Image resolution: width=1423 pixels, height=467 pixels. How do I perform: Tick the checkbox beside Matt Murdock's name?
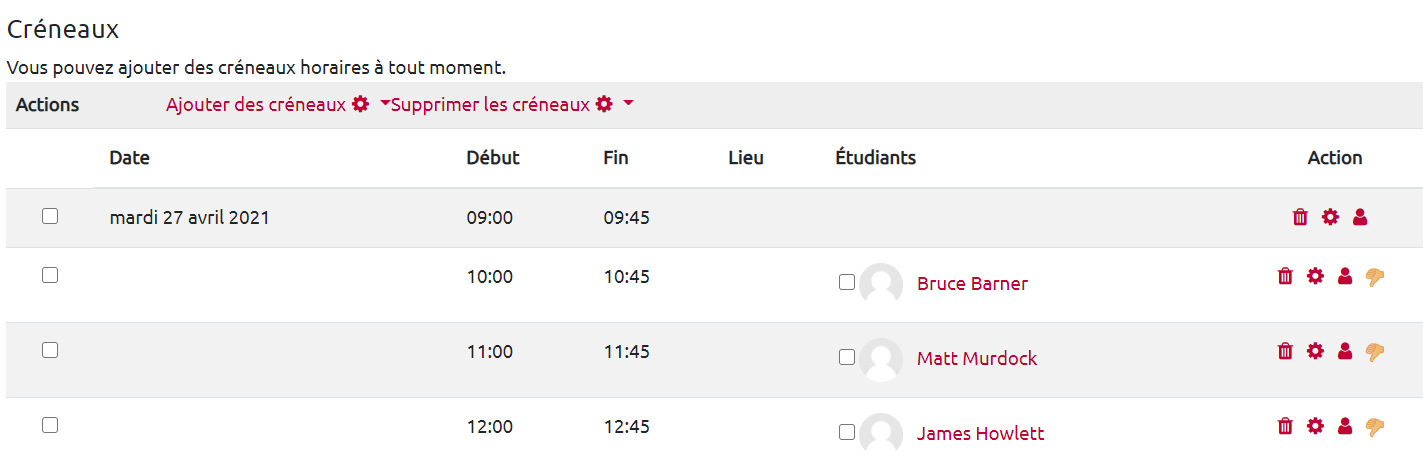[x=847, y=357]
